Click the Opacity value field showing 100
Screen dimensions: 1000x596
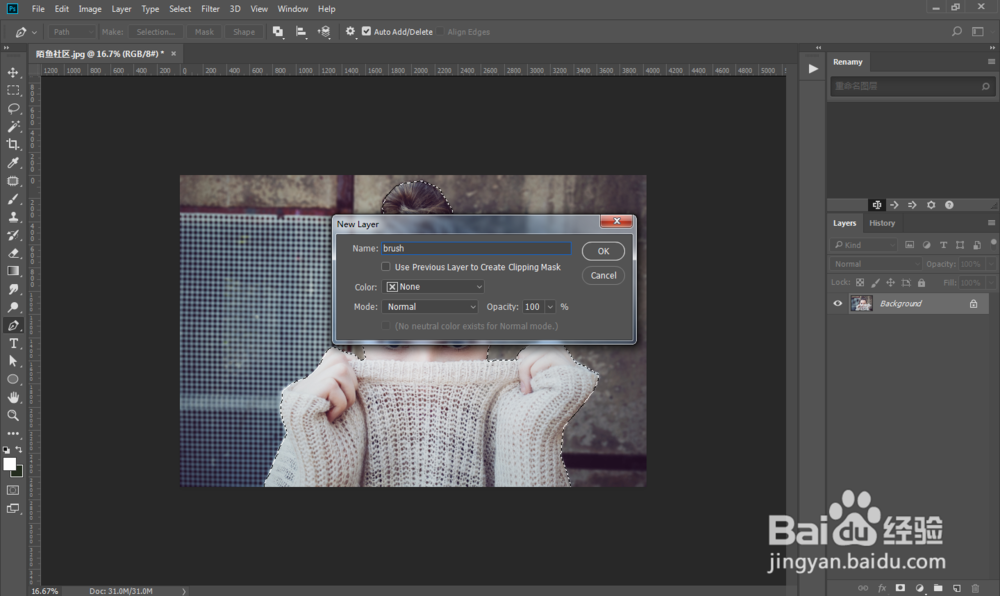coord(533,307)
